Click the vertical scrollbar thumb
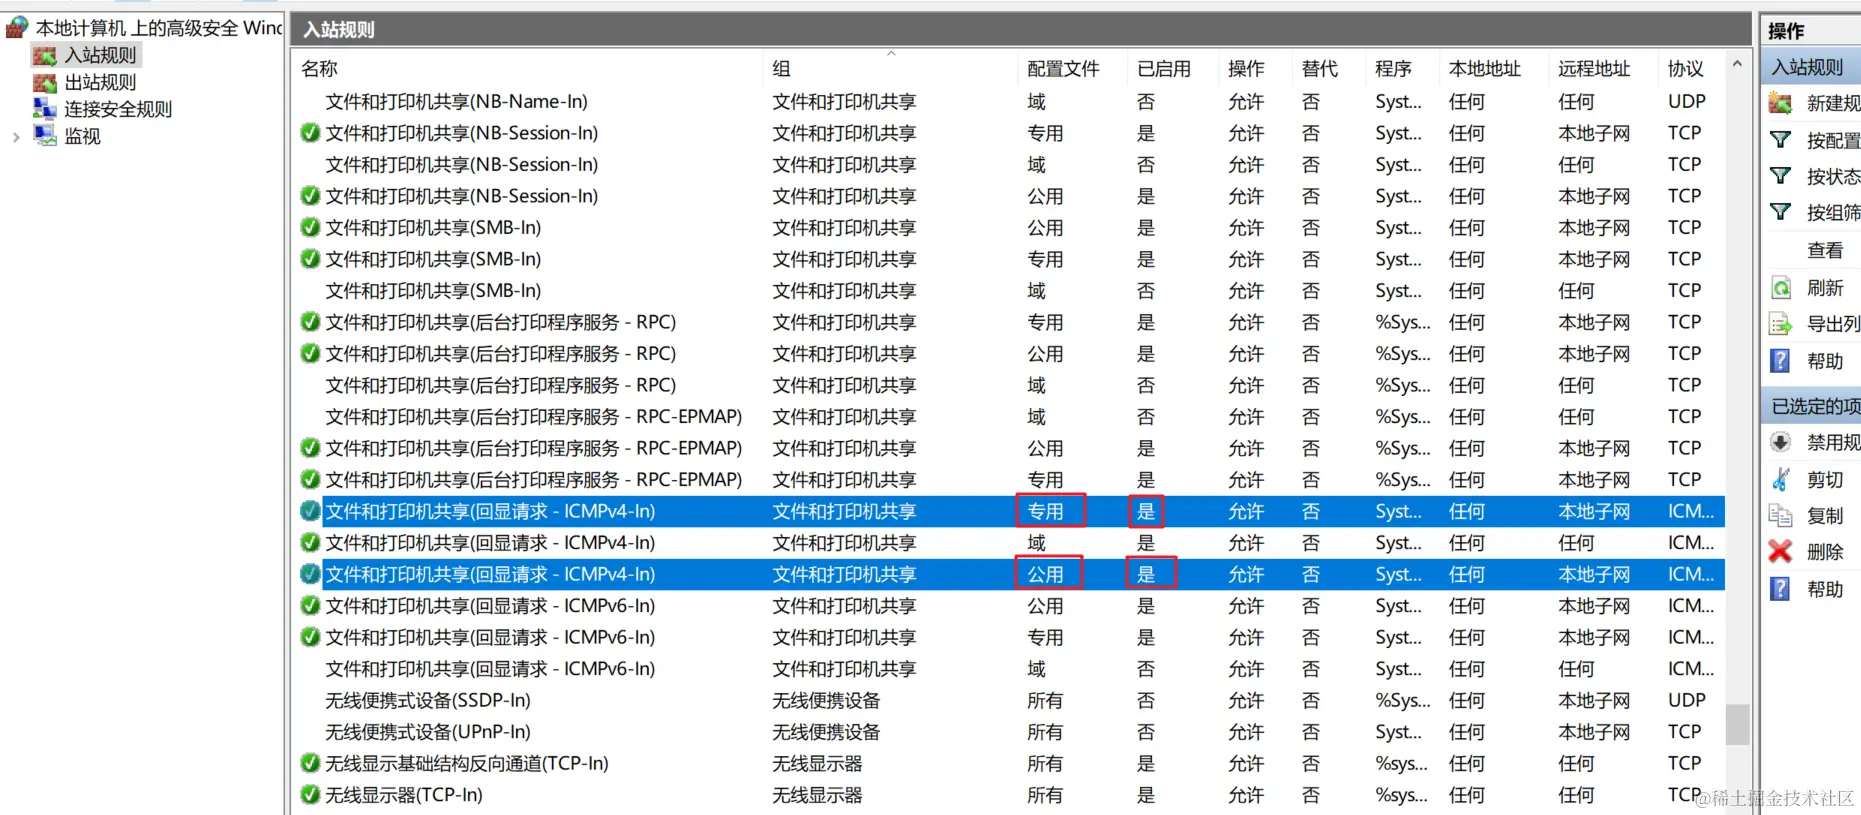 (x=1738, y=724)
